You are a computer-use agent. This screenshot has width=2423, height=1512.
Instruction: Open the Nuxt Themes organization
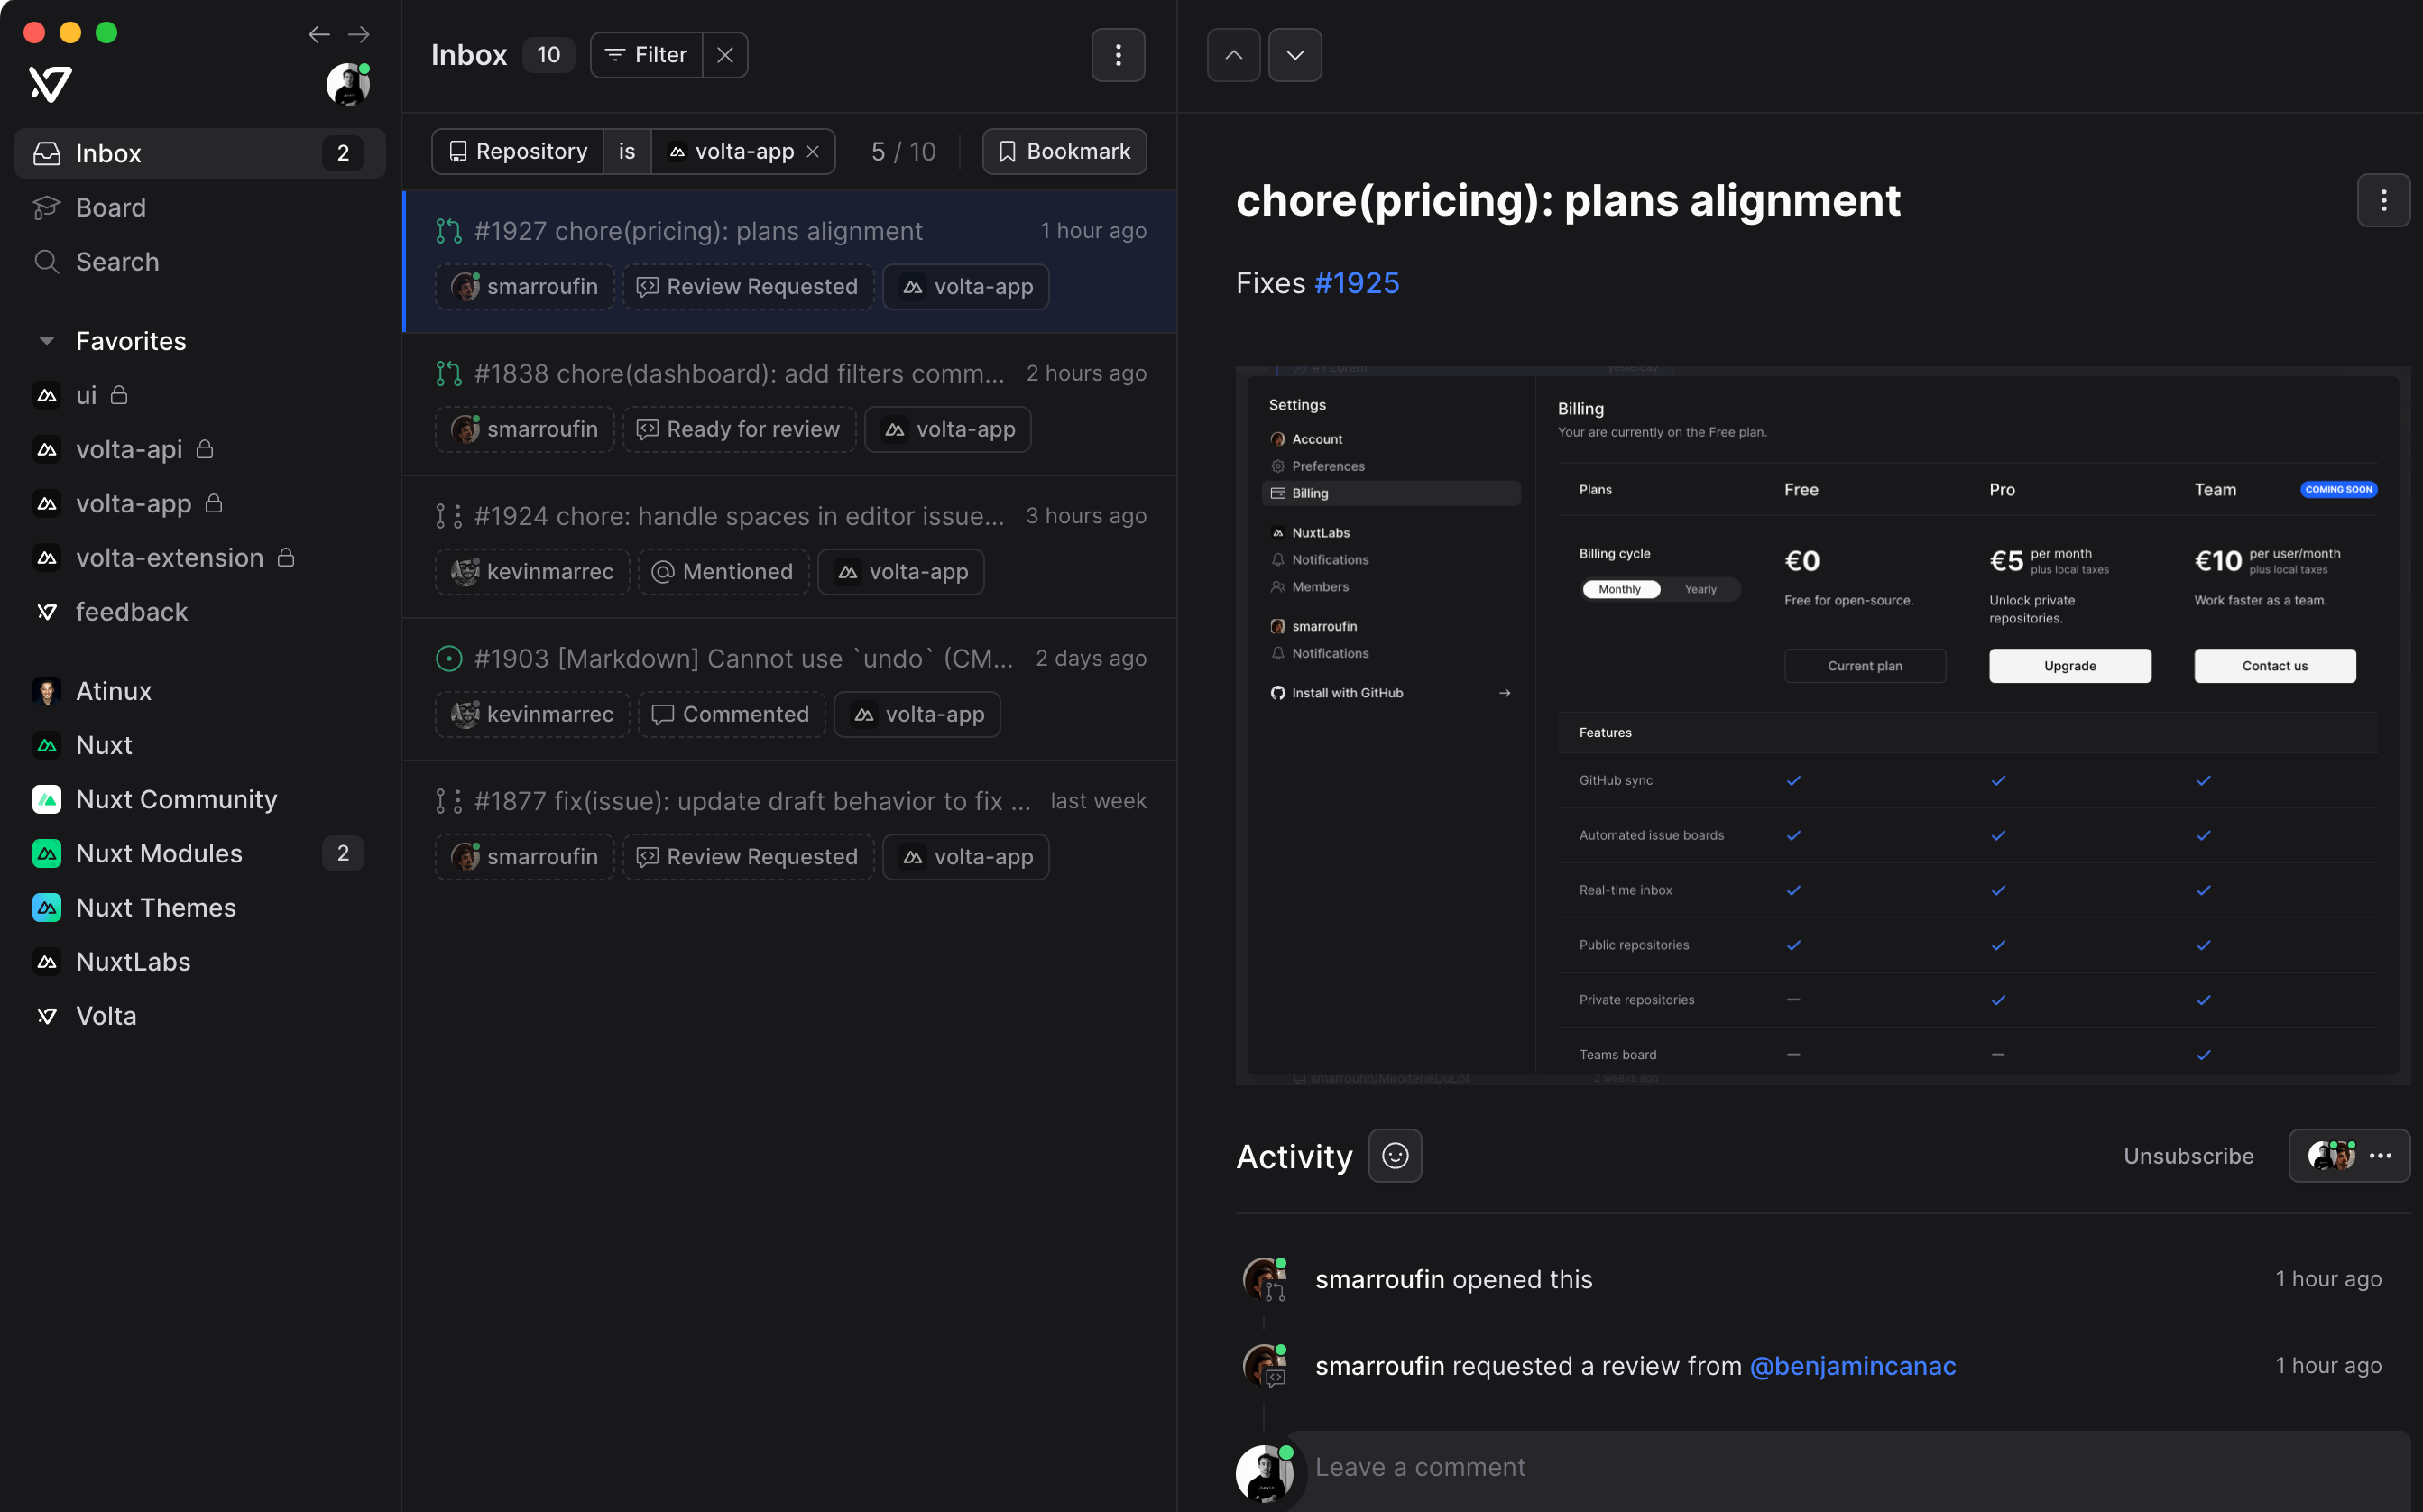click(x=200, y=907)
